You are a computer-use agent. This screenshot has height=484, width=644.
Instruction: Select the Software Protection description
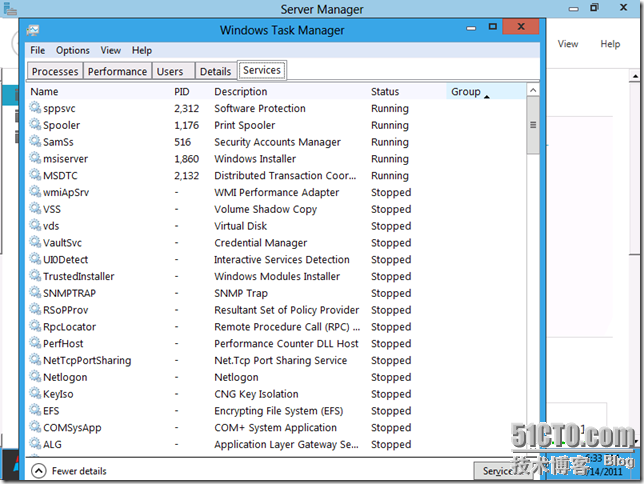click(260, 108)
